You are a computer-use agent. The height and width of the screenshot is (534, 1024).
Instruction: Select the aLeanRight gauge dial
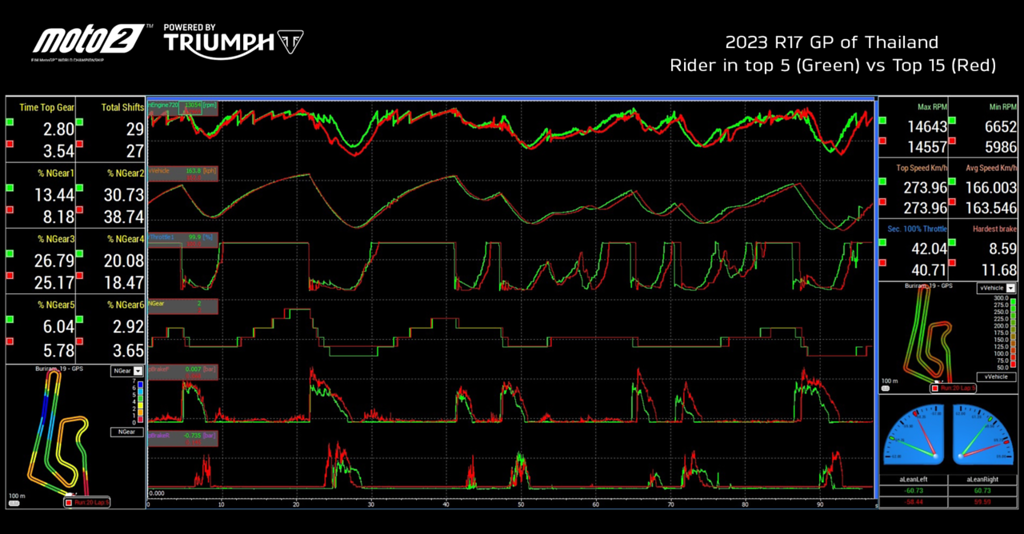(982, 435)
